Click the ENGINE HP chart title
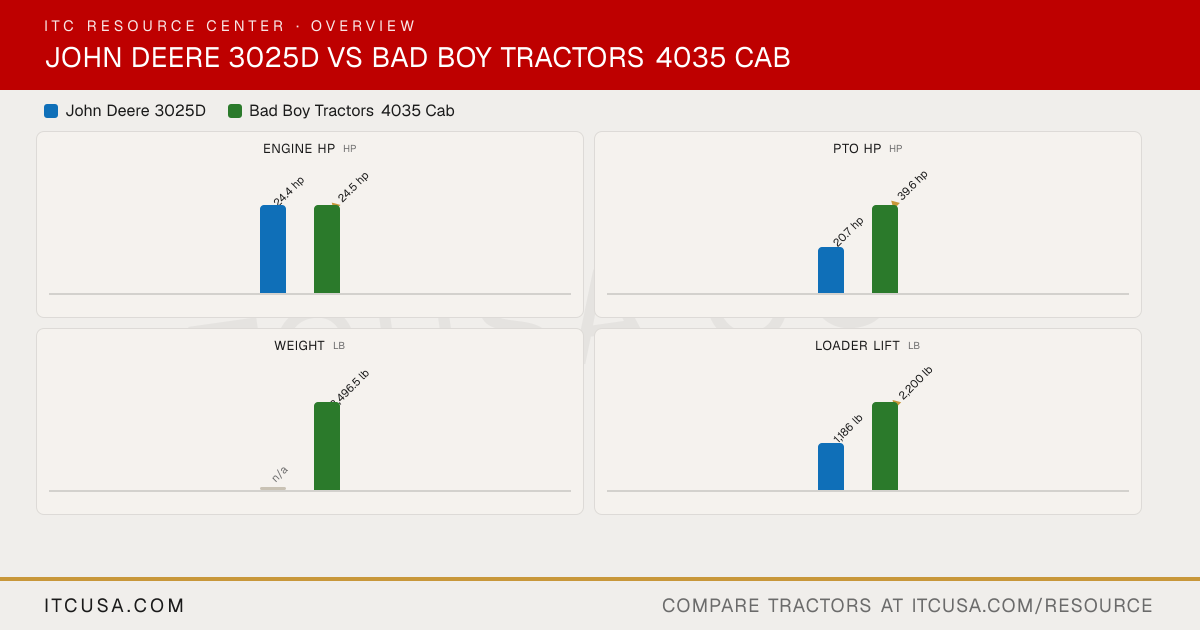Image resolution: width=1200 pixels, height=630 pixels. coord(299,149)
